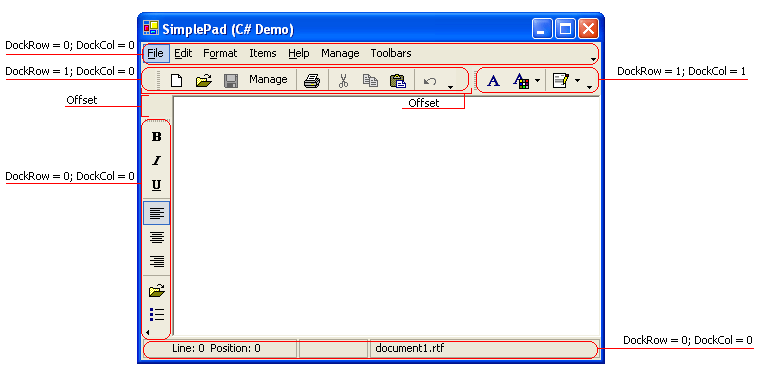The width and height of the screenshot is (759, 372).
Task: Open the Format menu
Action: [220, 53]
